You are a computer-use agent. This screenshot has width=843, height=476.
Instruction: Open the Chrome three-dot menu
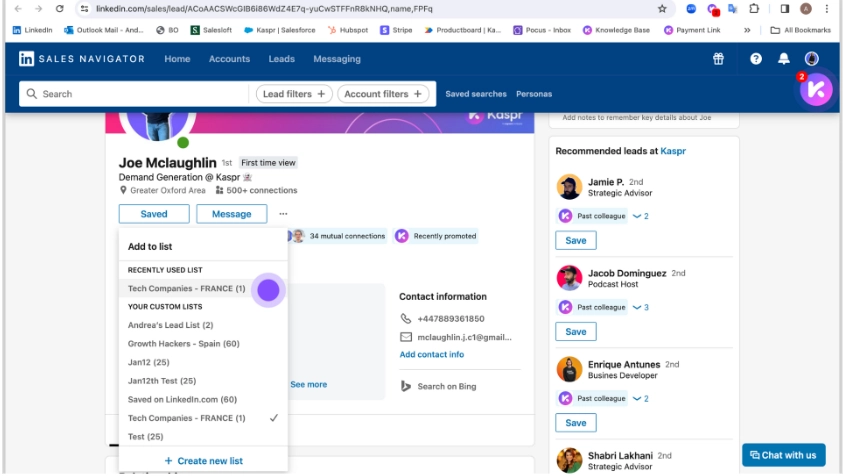click(x=827, y=9)
